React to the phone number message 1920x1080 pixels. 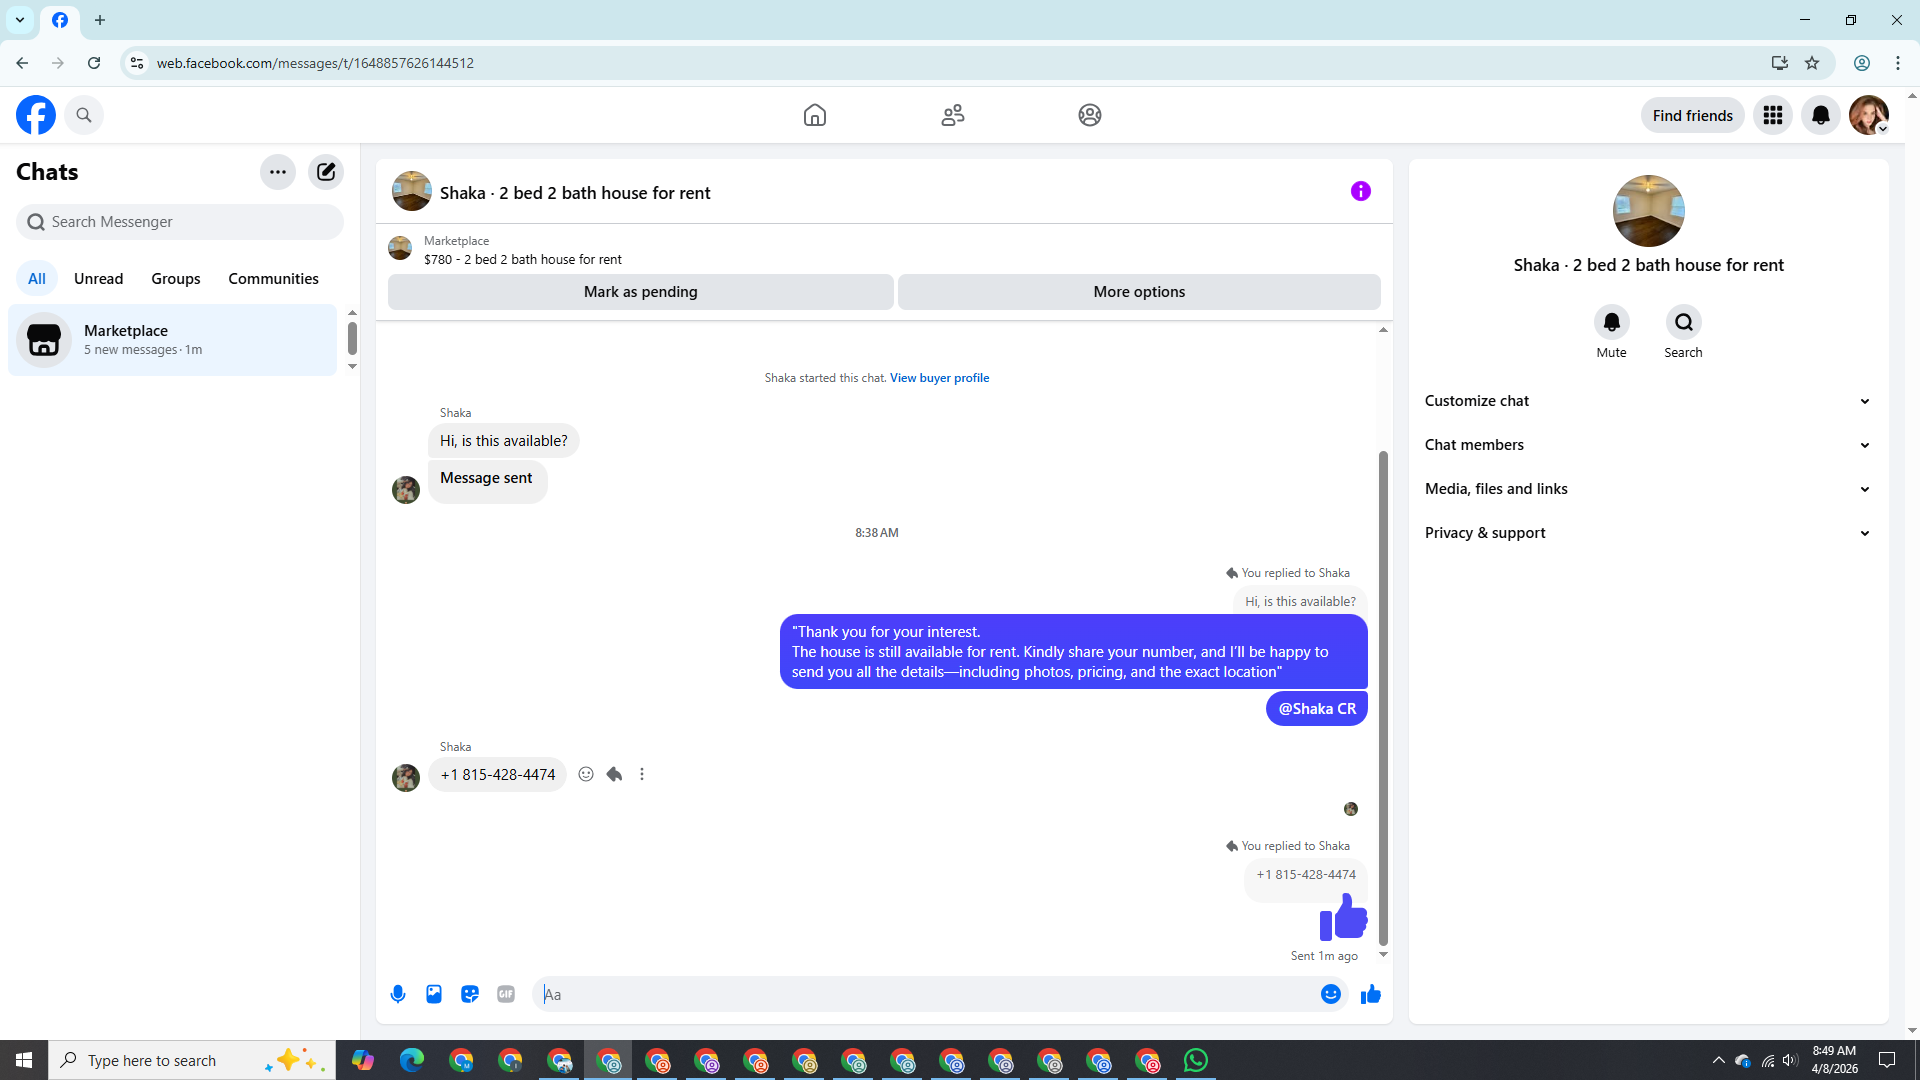[586, 774]
